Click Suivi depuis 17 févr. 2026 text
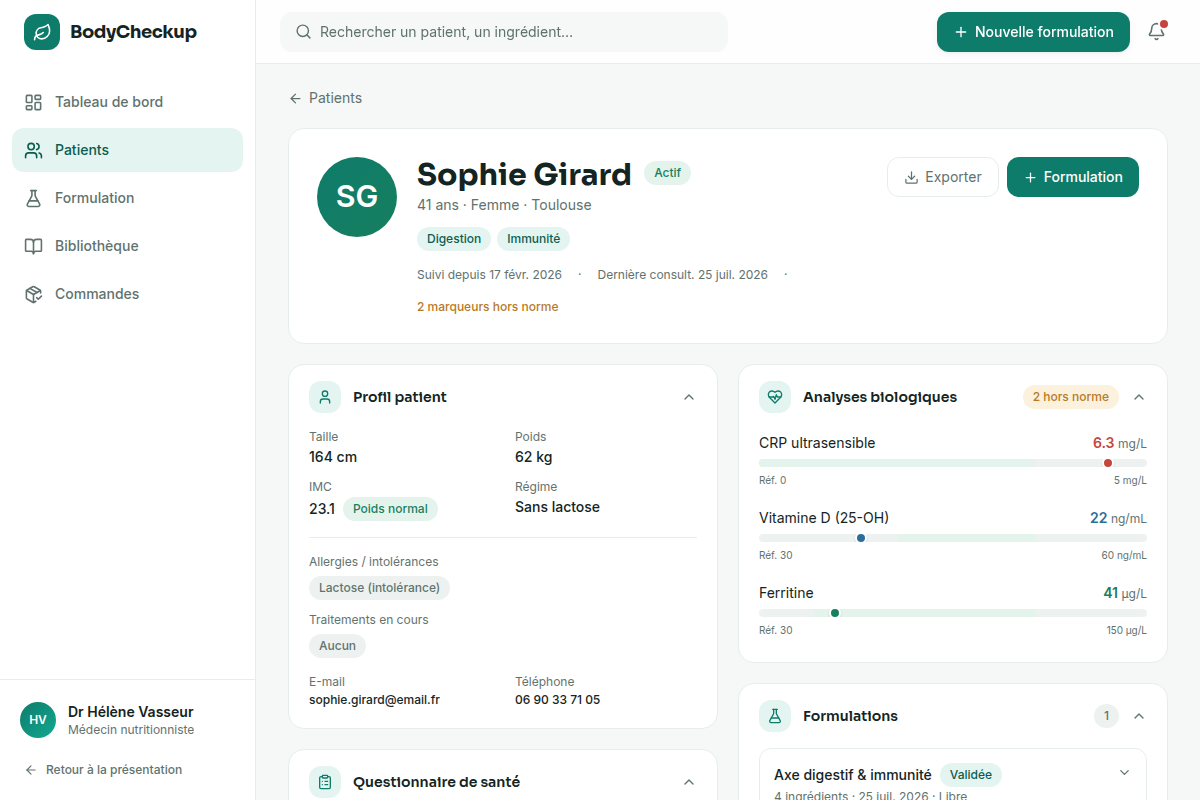1200x800 pixels. [x=489, y=275]
